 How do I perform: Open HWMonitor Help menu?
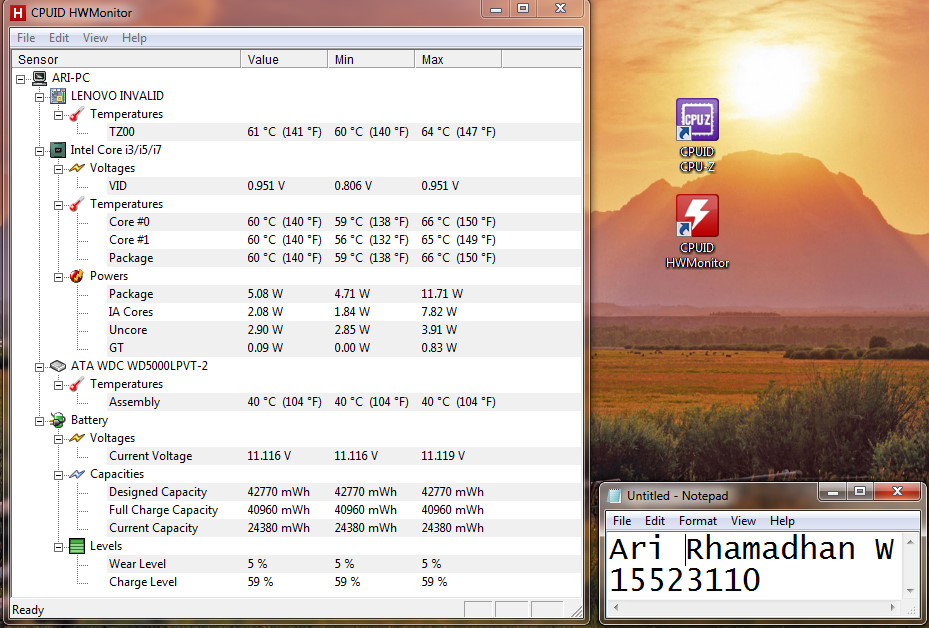pyautogui.click(x=134, y=38)
